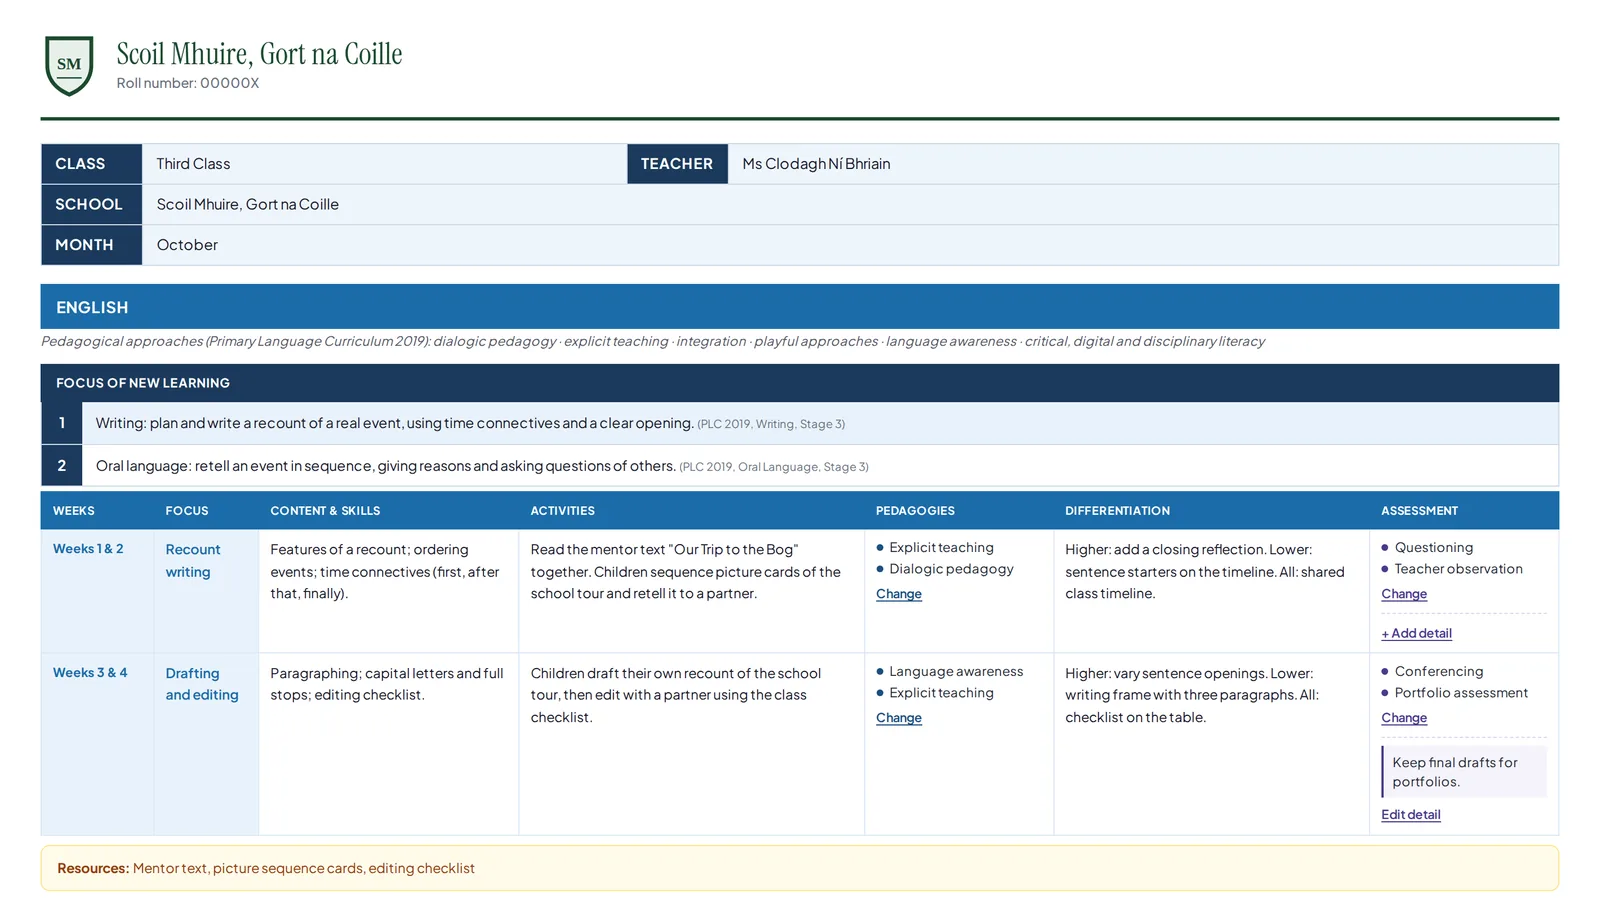Click the Keep final drafts for portfolios note
The height and width of the screenshot is (917, 1600).
(1464, 772)
